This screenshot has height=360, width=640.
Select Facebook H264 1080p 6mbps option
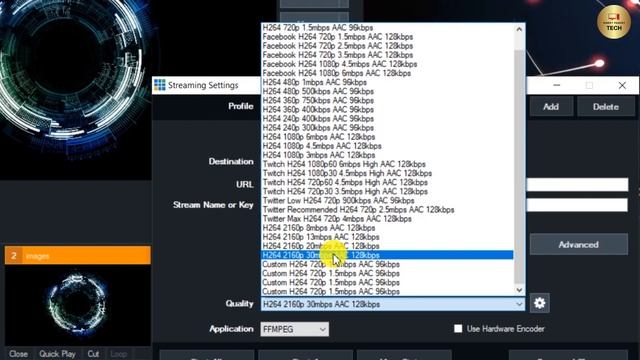tap(387, 73)
